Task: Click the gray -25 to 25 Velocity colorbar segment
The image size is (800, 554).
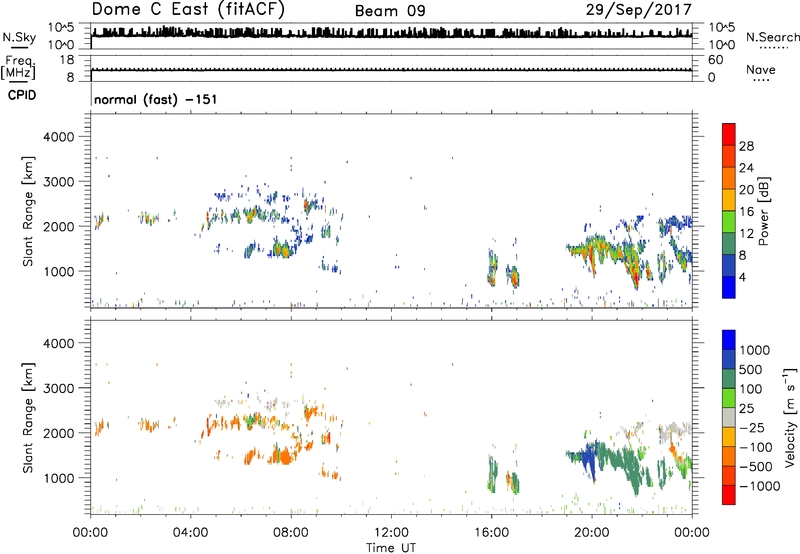Action: tap(729, 417)
